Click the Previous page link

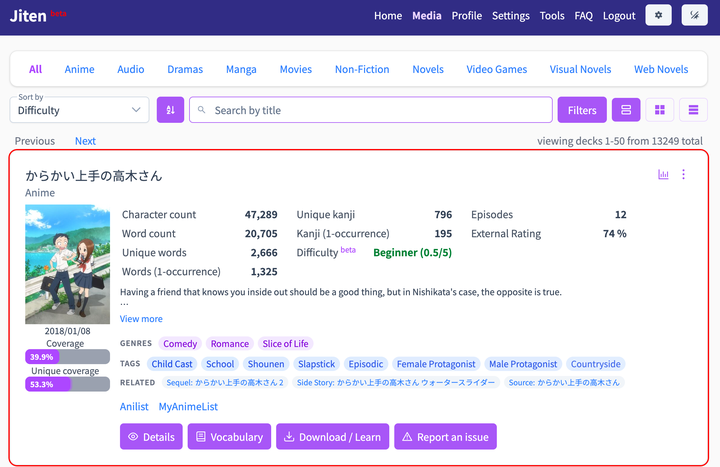[35, 141]
